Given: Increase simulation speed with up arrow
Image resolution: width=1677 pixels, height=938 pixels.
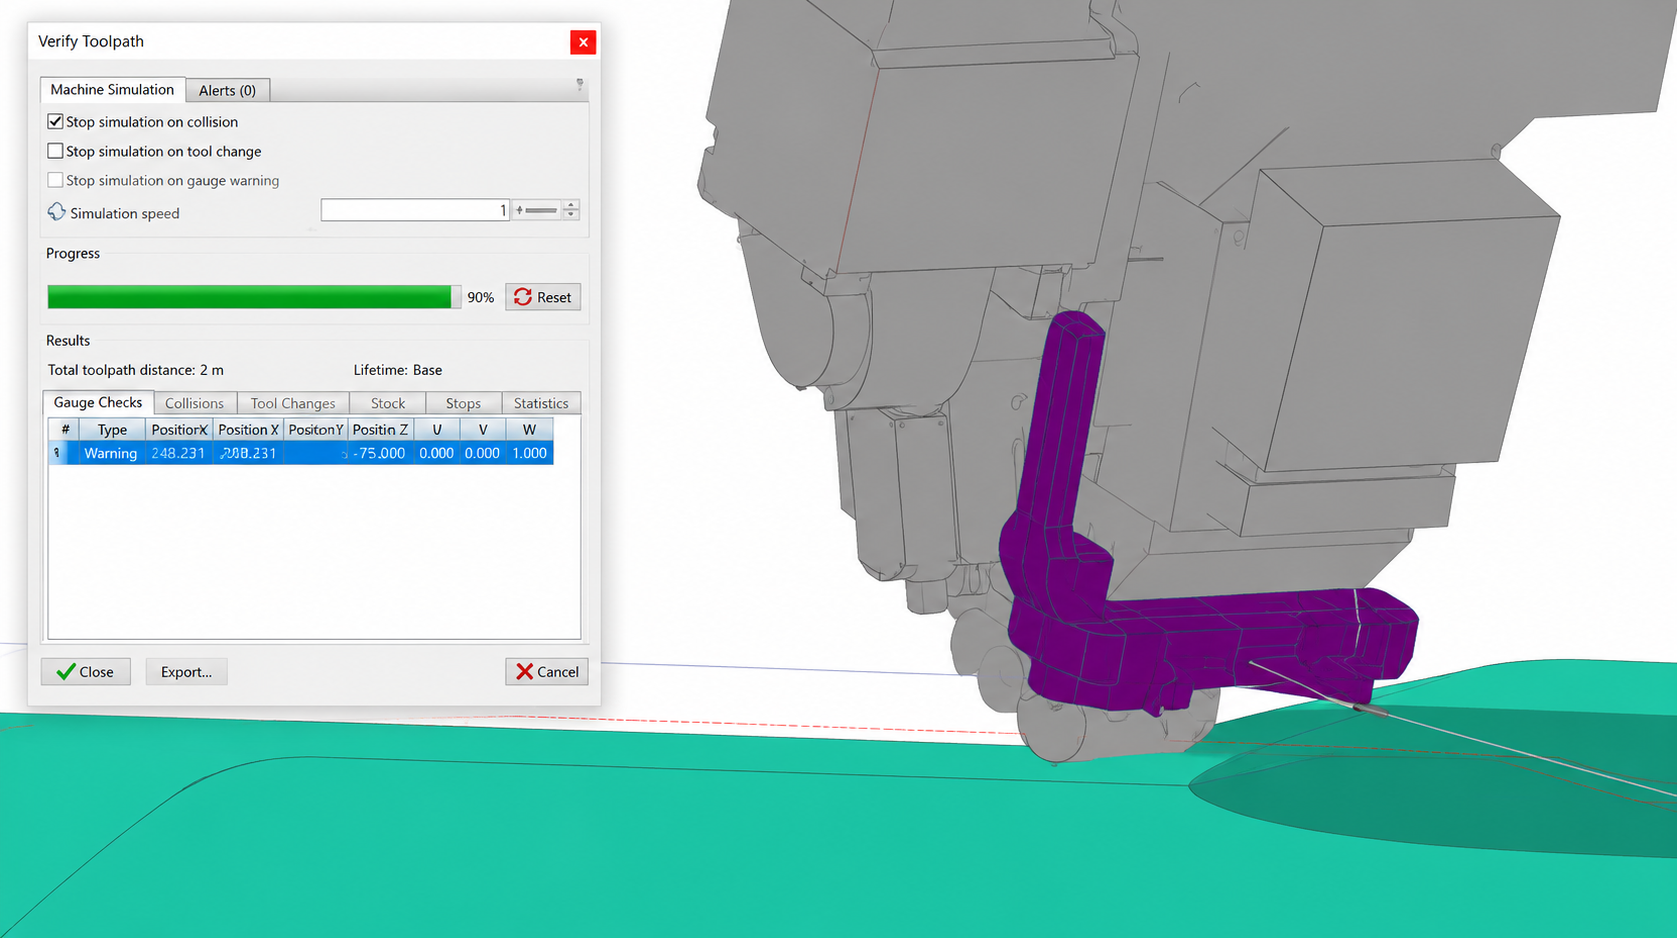Looking at the screenshot, I should [571, 205].
